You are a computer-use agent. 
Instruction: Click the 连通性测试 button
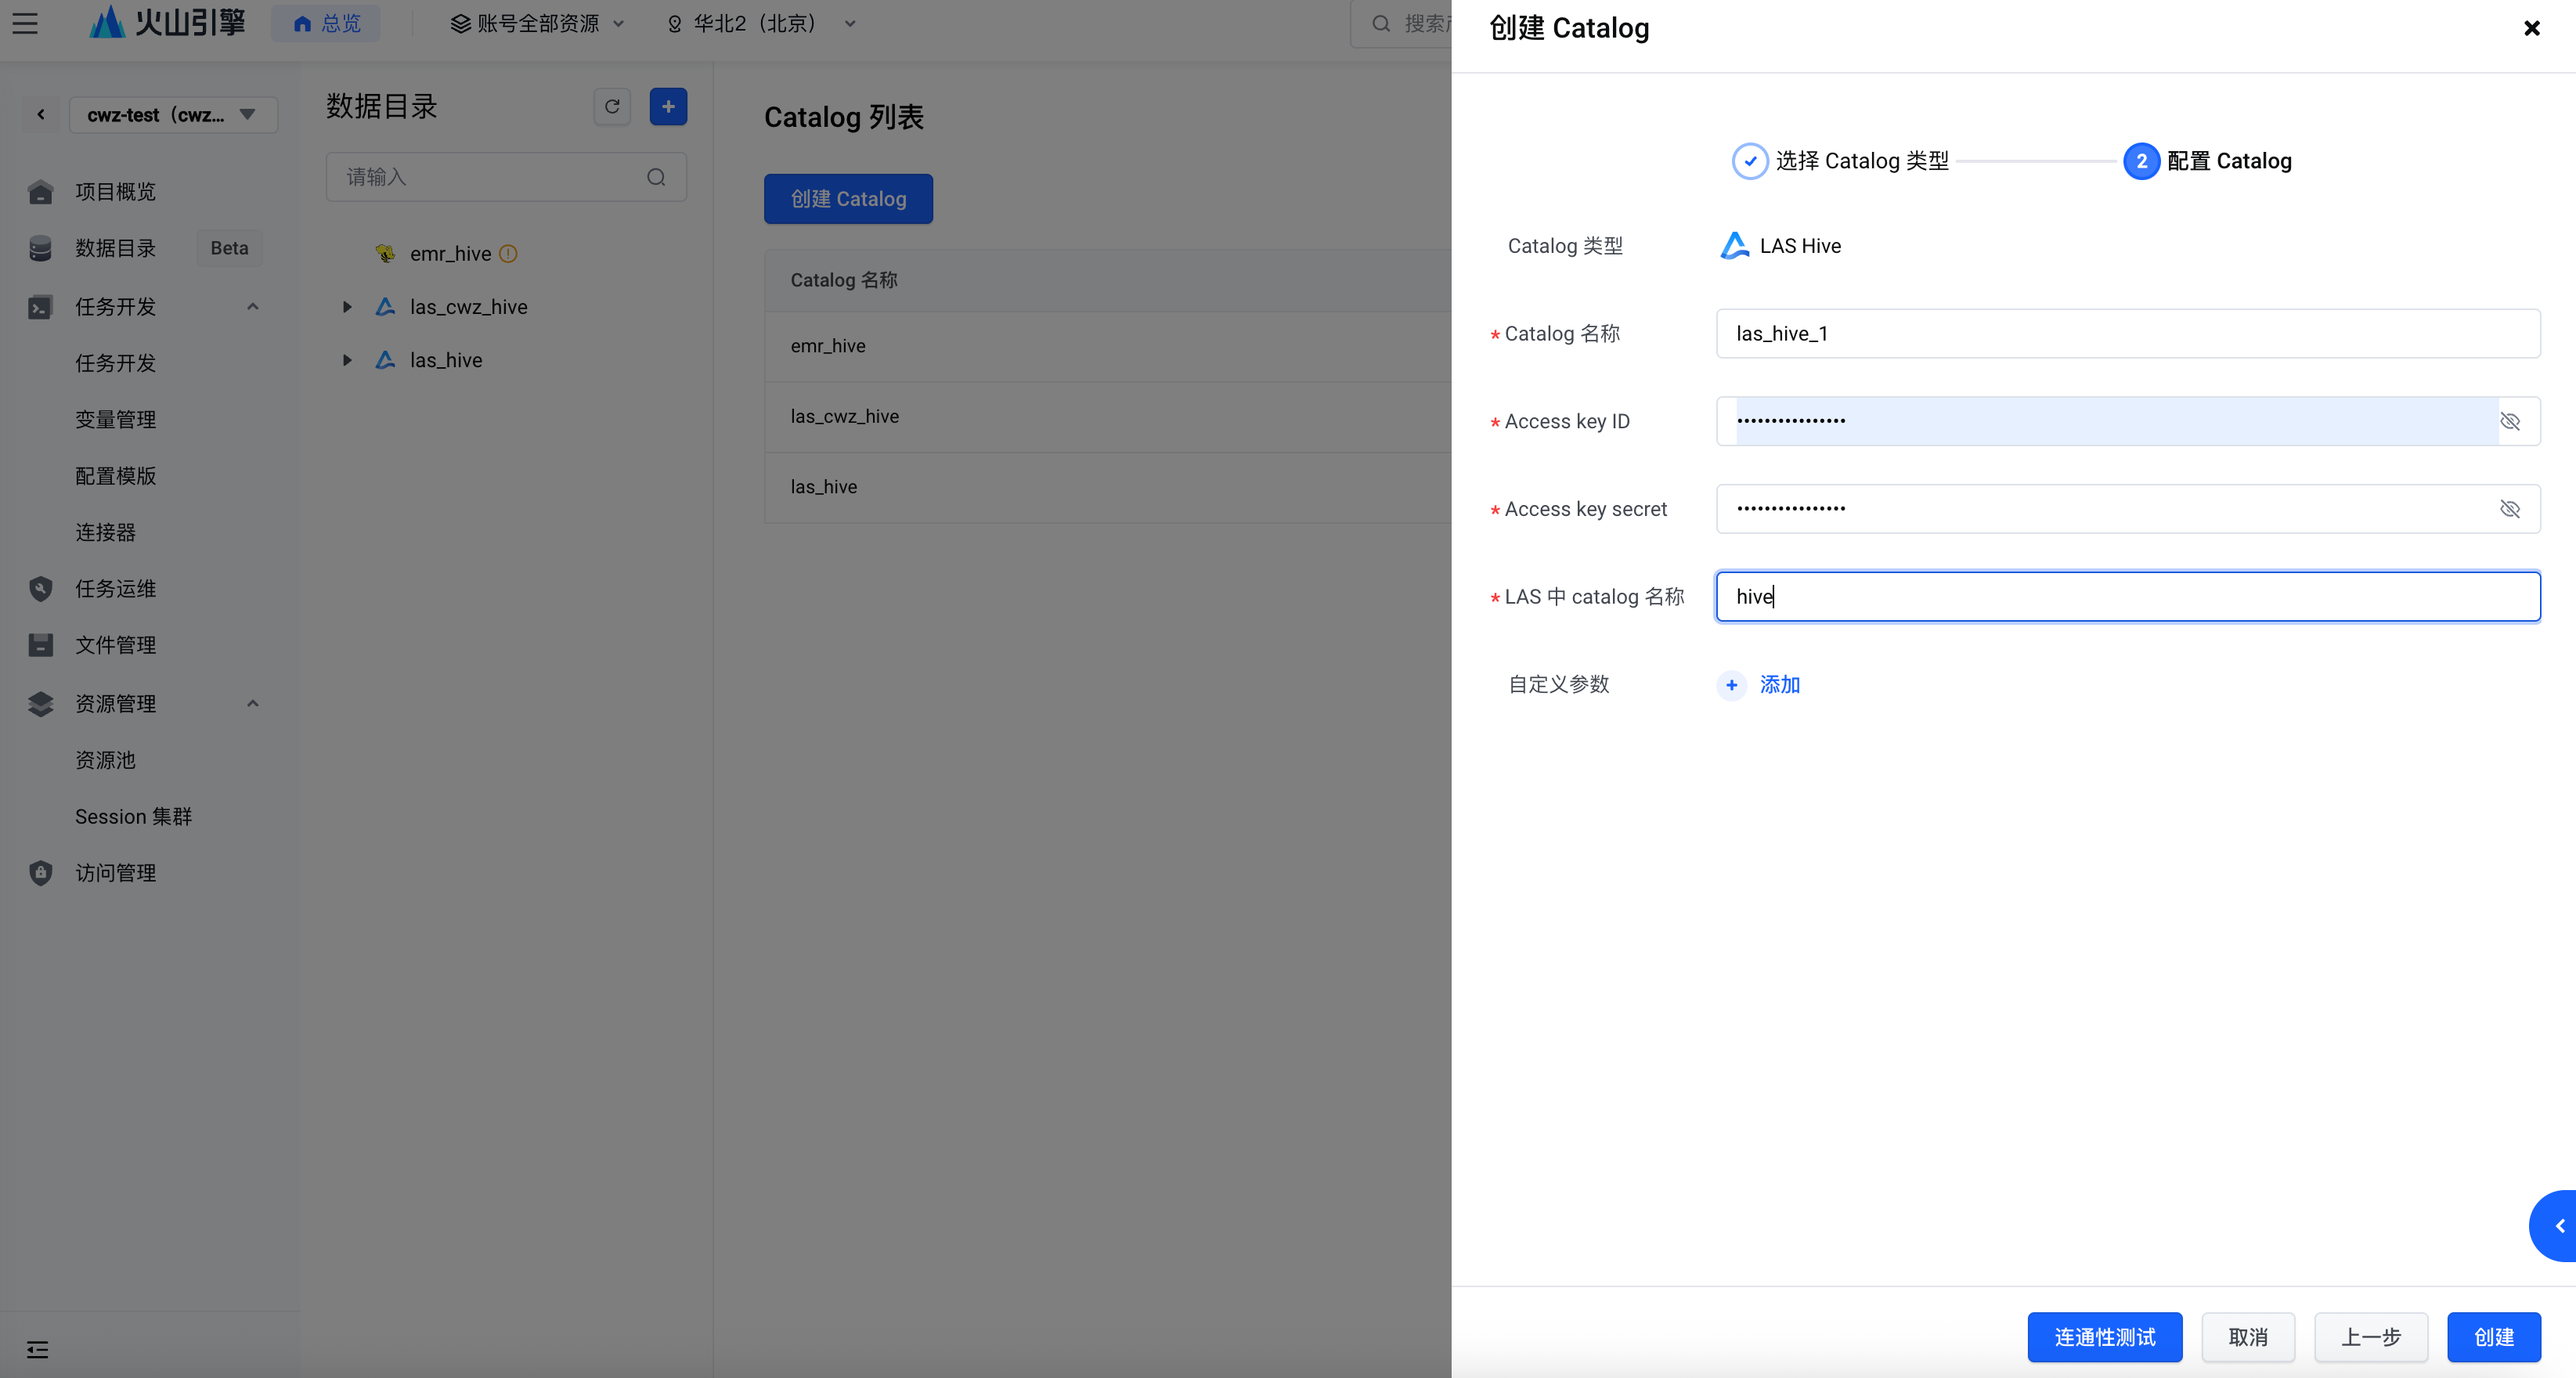coord(2104,1337)
